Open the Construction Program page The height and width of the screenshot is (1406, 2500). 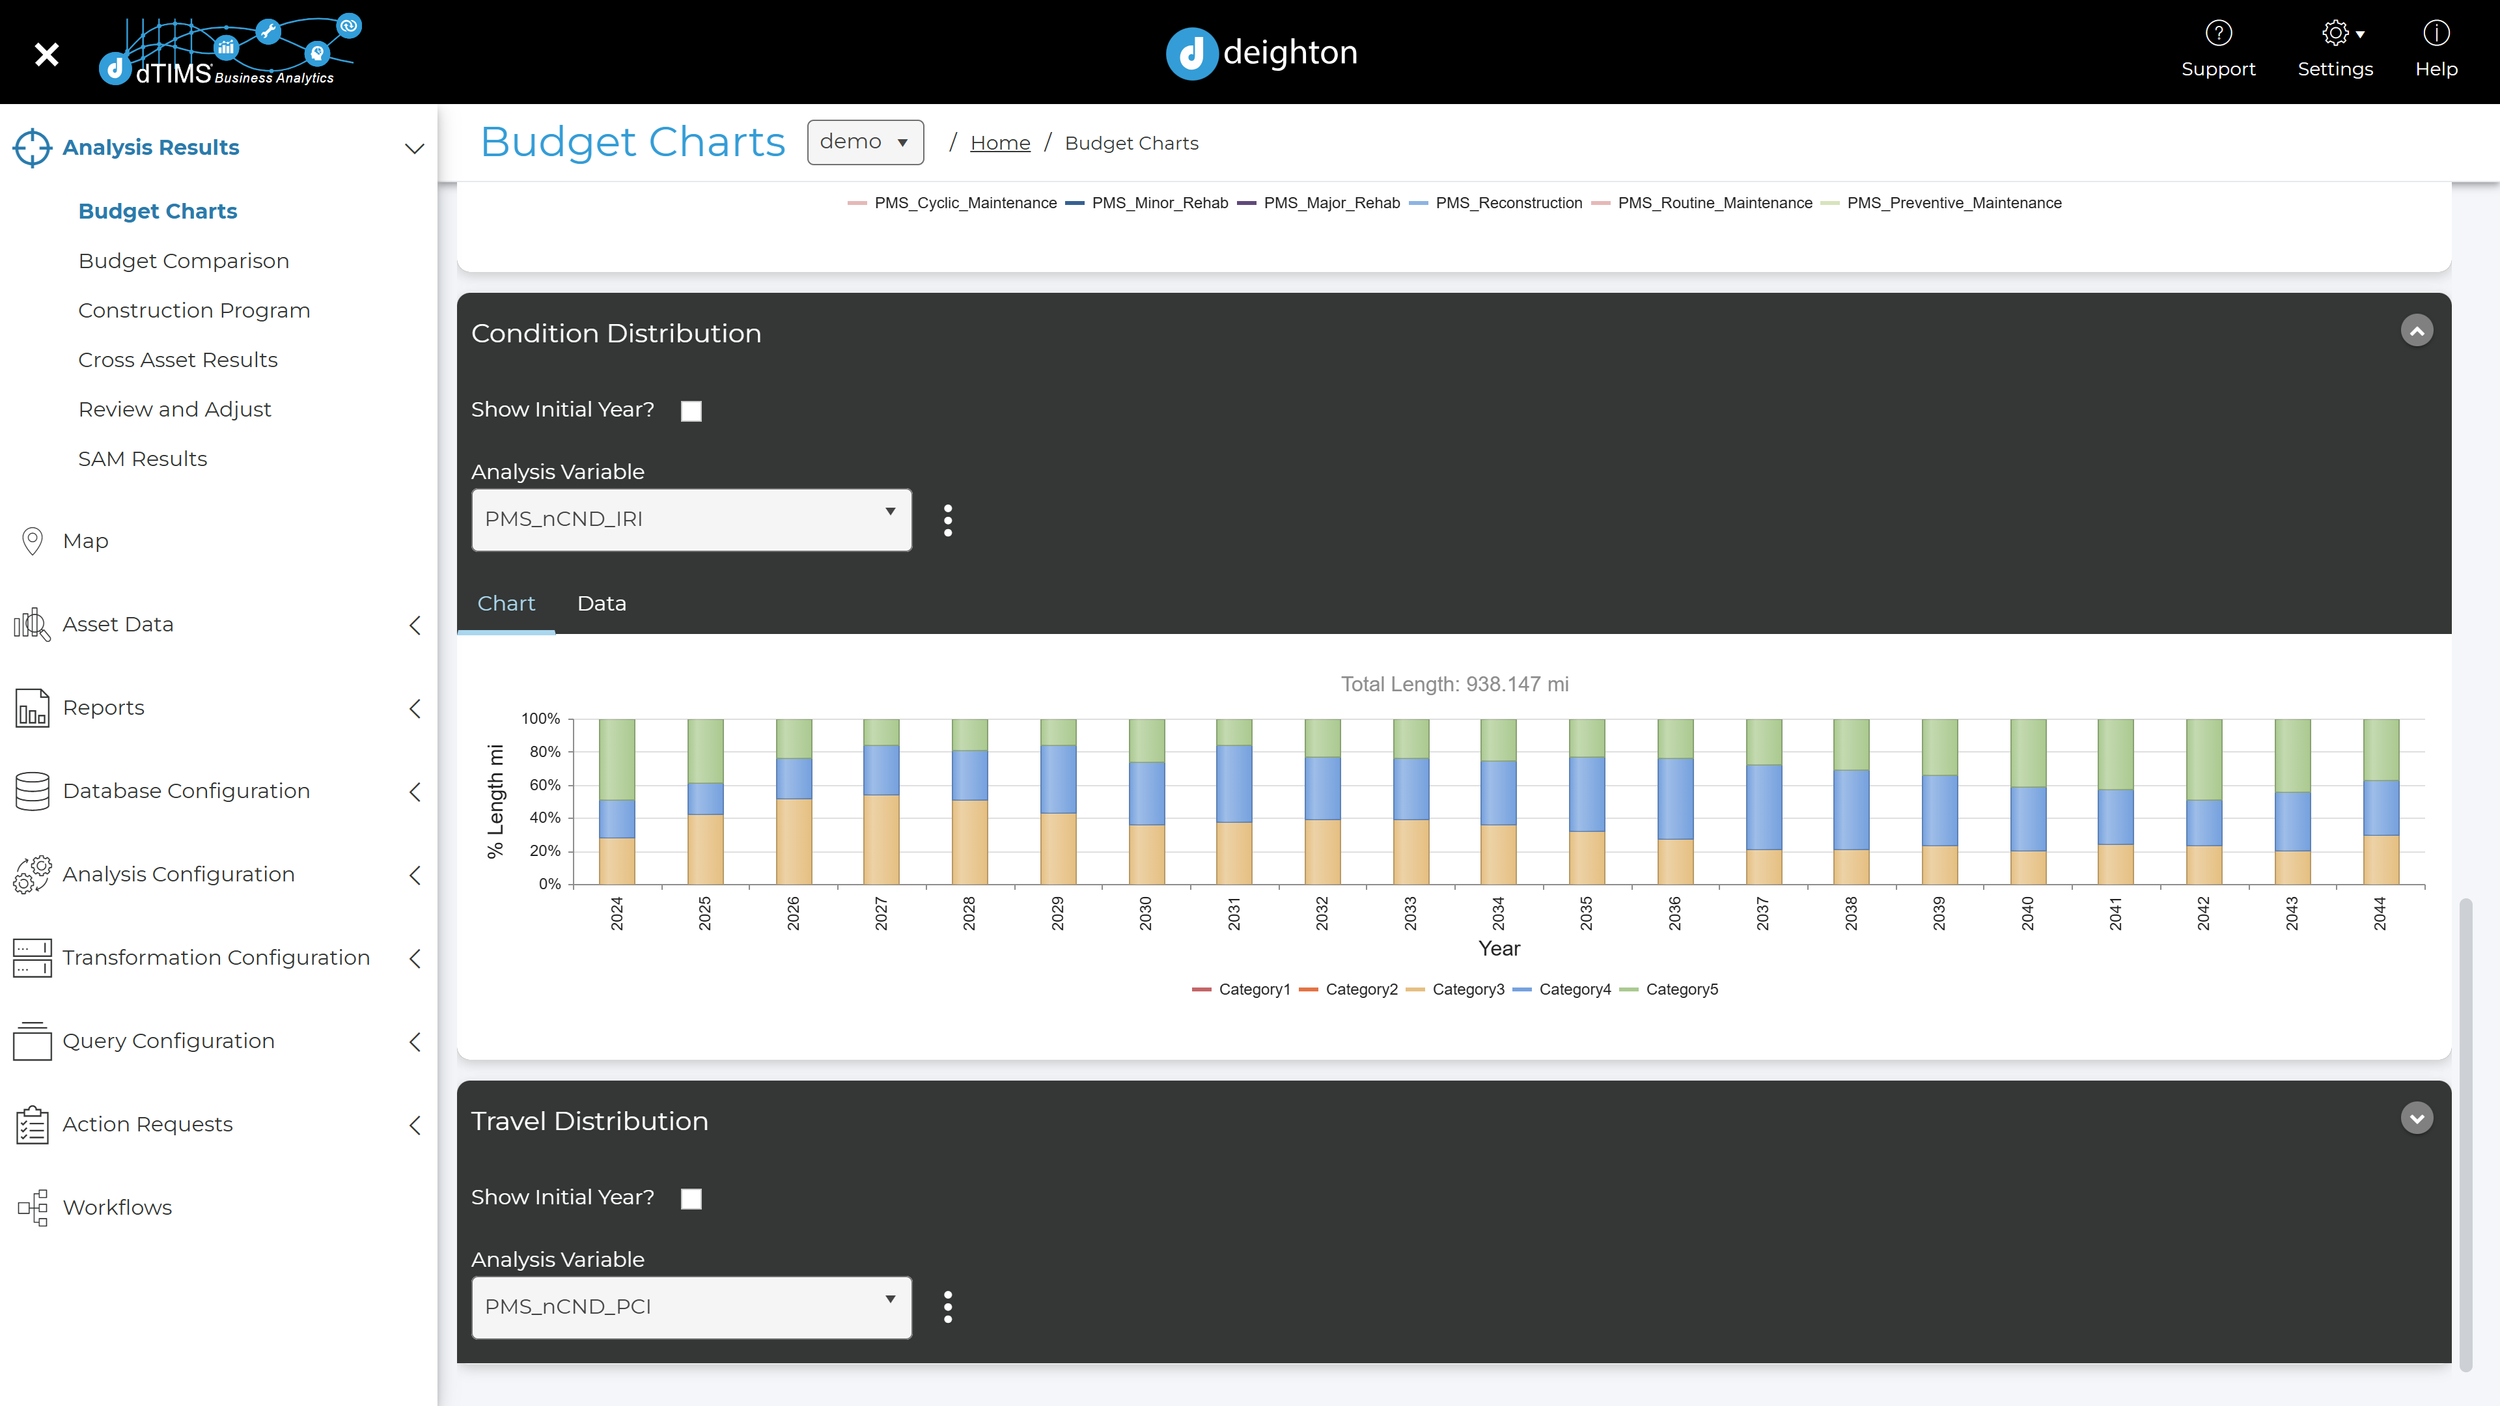pyautogui.click(x=194, y=311)
